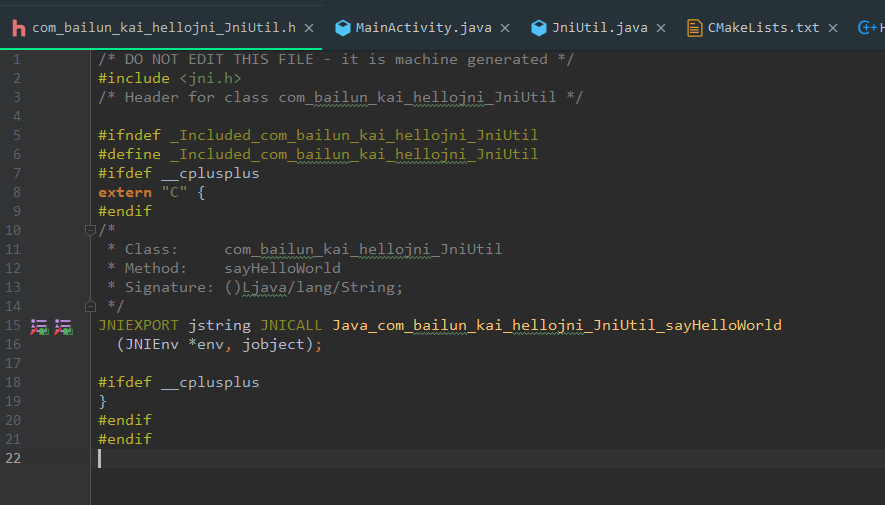Click '__cplusplus' on line 18
The height and width of the screenshot is (505, 885).
tap(210, 383)
